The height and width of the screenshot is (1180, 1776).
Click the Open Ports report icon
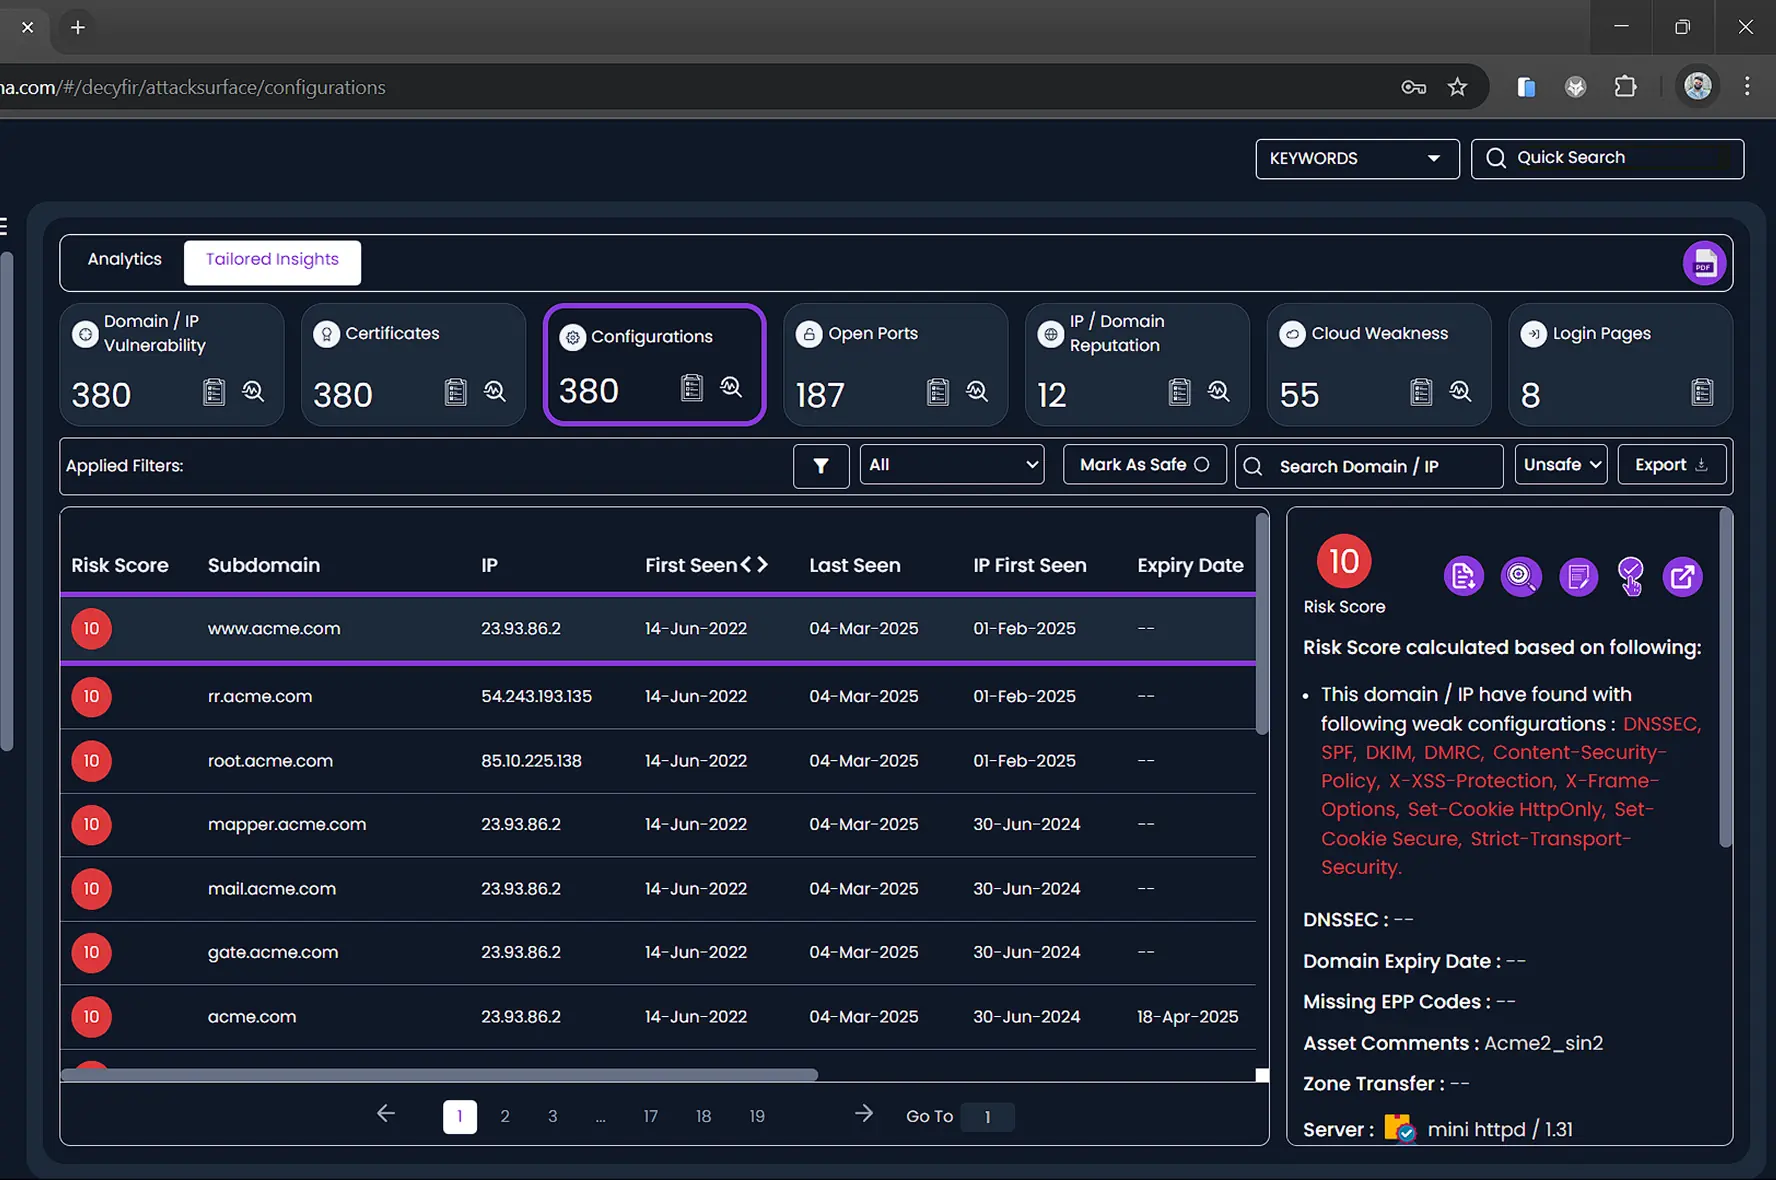tap(937, 392)
